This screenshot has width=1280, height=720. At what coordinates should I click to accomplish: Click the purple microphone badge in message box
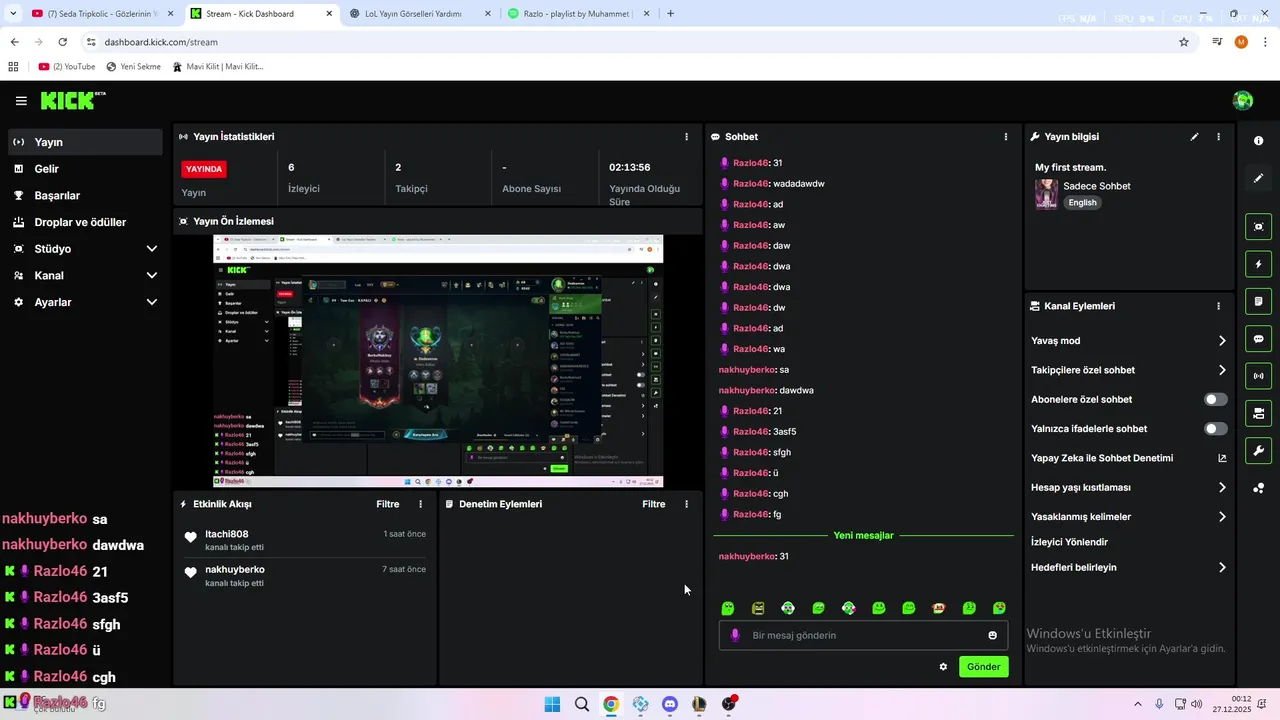click(735, 635)
